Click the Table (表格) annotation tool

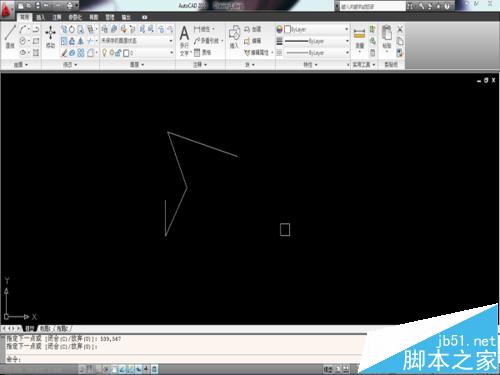tap(202, 52)
